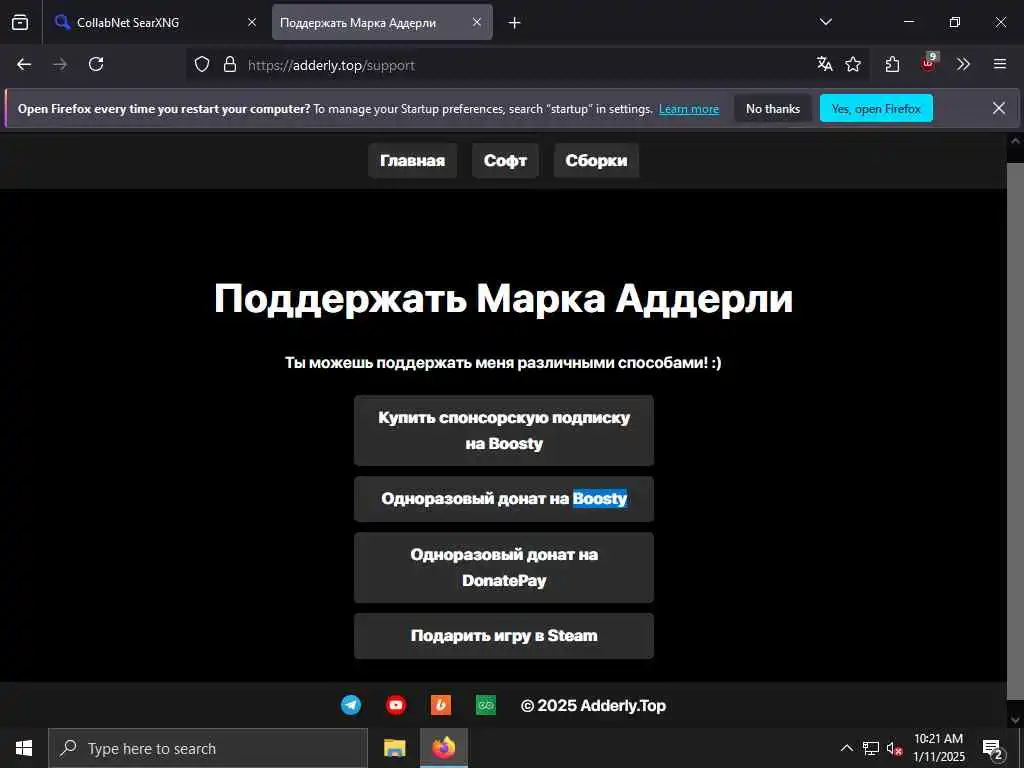Open the Telegram link in footer
The height and width of the screenshot is (768, 1024).
351,705
